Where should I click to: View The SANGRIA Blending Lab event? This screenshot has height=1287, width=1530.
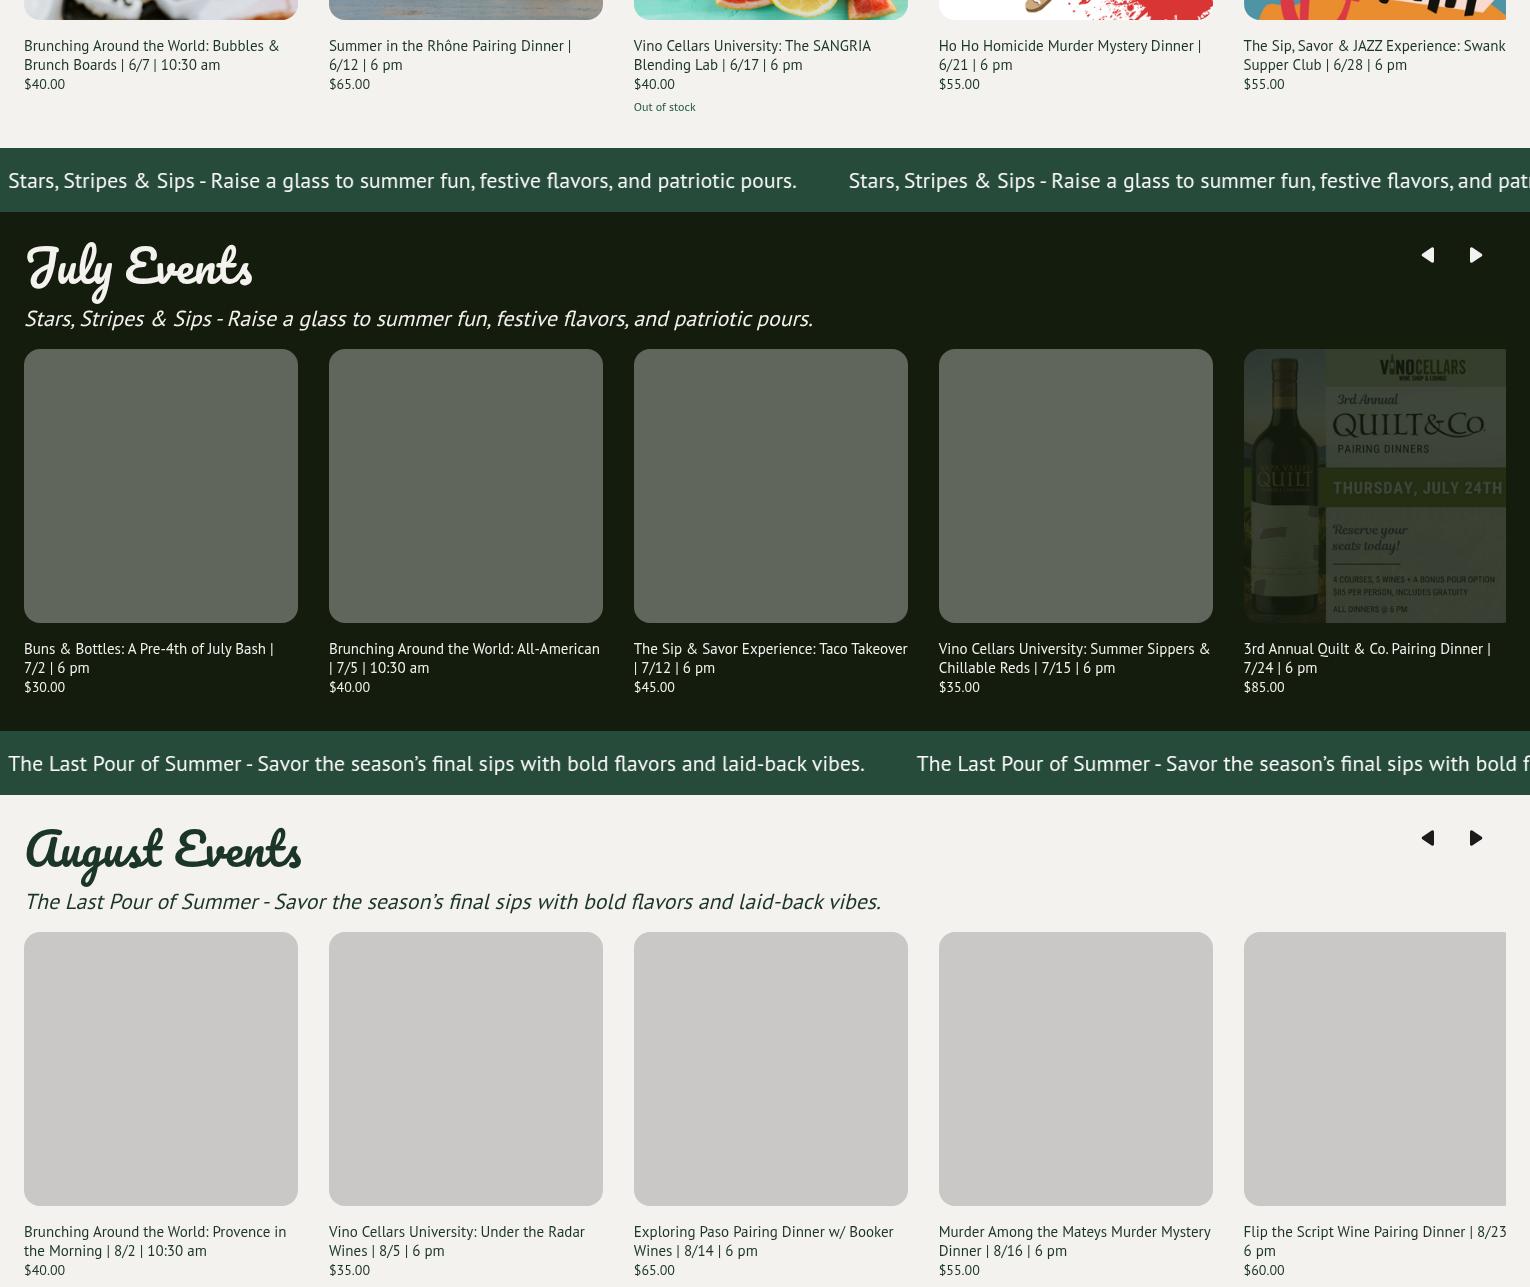(752, 55)
